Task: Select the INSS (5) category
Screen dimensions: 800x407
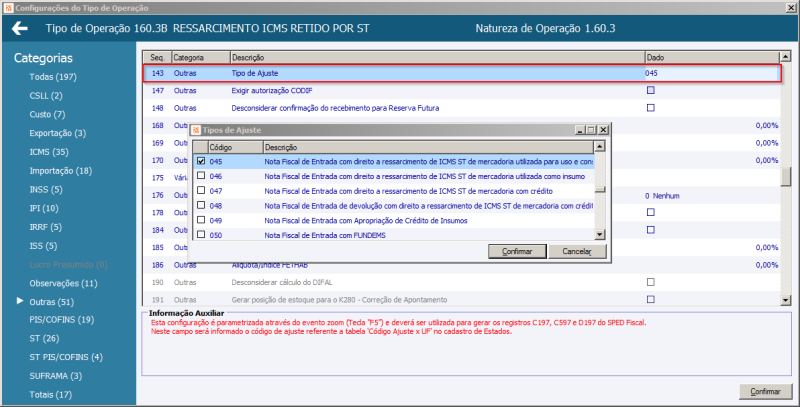Action: click(46, 190)
